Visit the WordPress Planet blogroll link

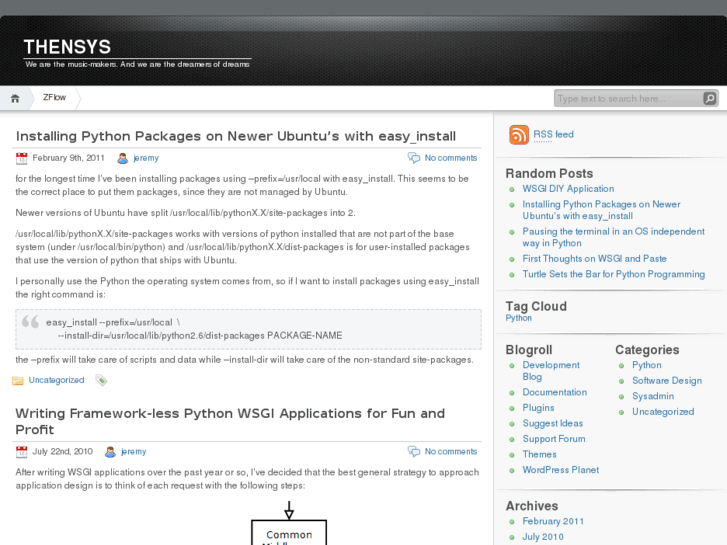(x=560, y=470)
